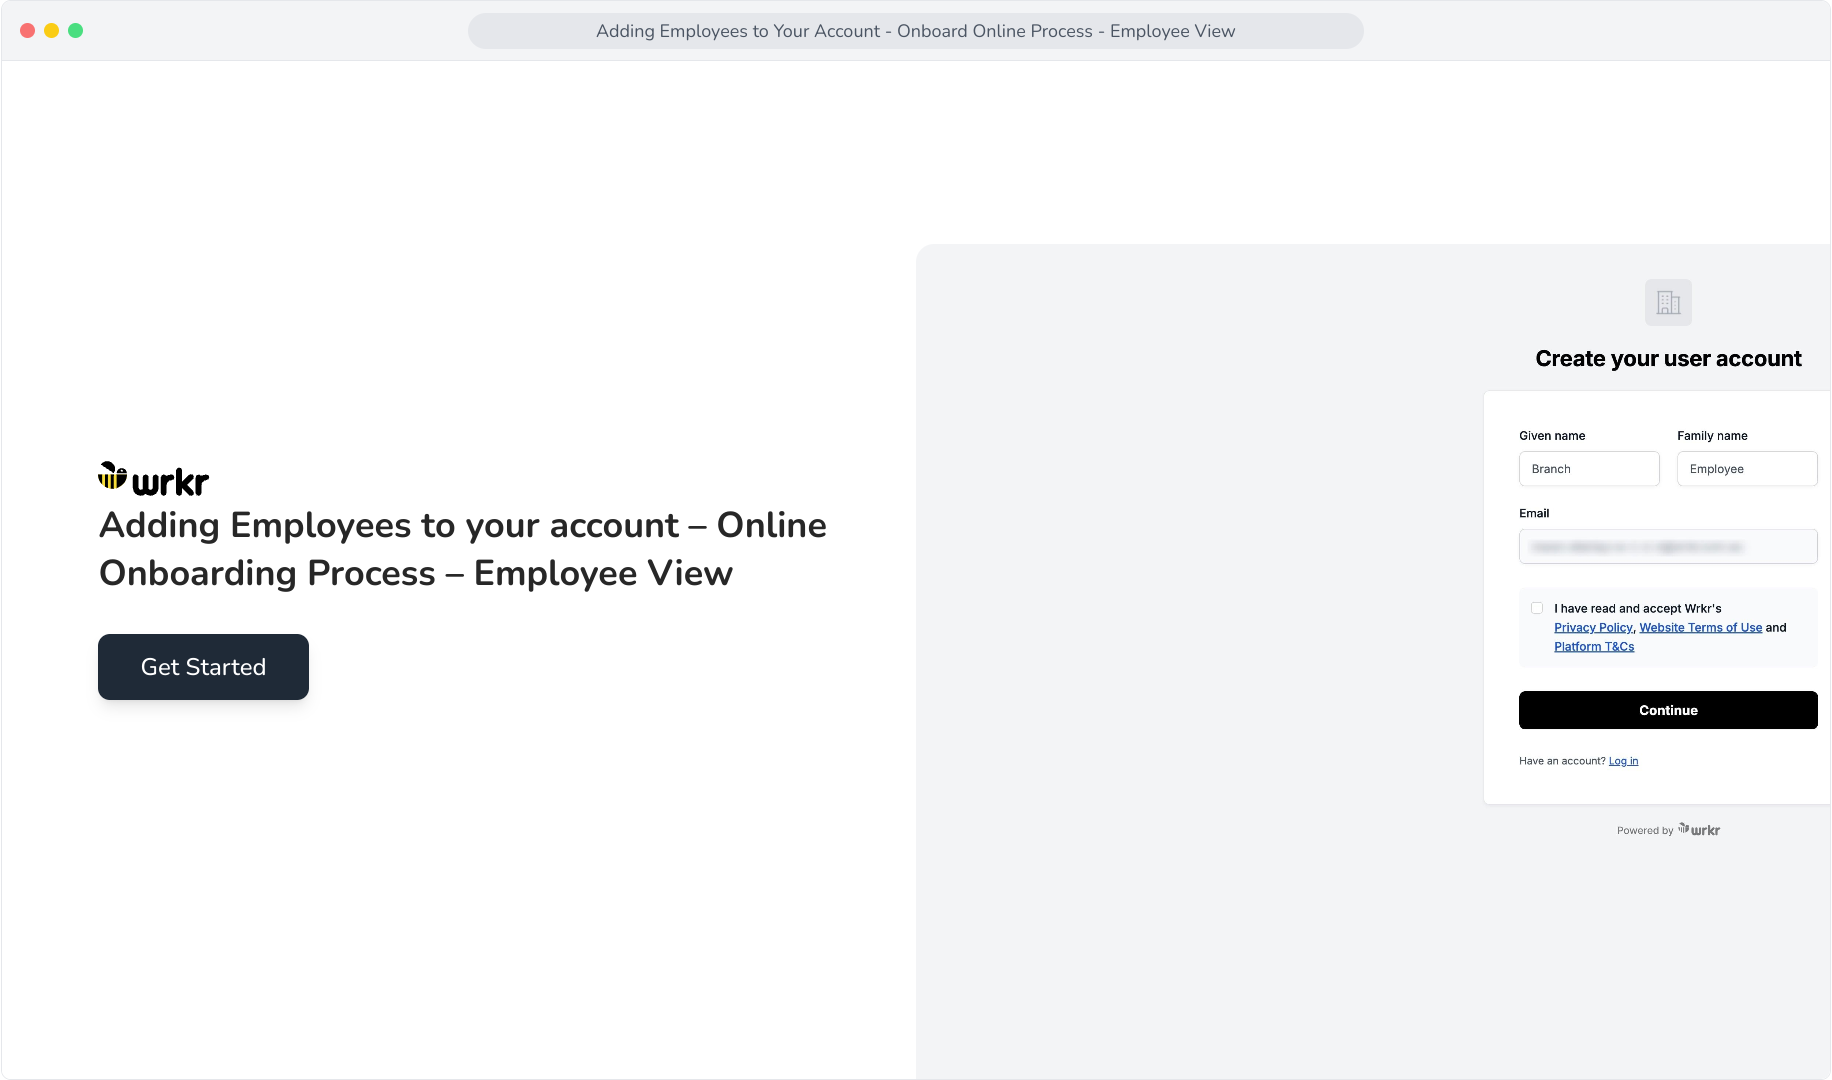This screenshot has width=1832, height=1080.
Task: Click the building icon above account form
Action: tap(1668, 302)
